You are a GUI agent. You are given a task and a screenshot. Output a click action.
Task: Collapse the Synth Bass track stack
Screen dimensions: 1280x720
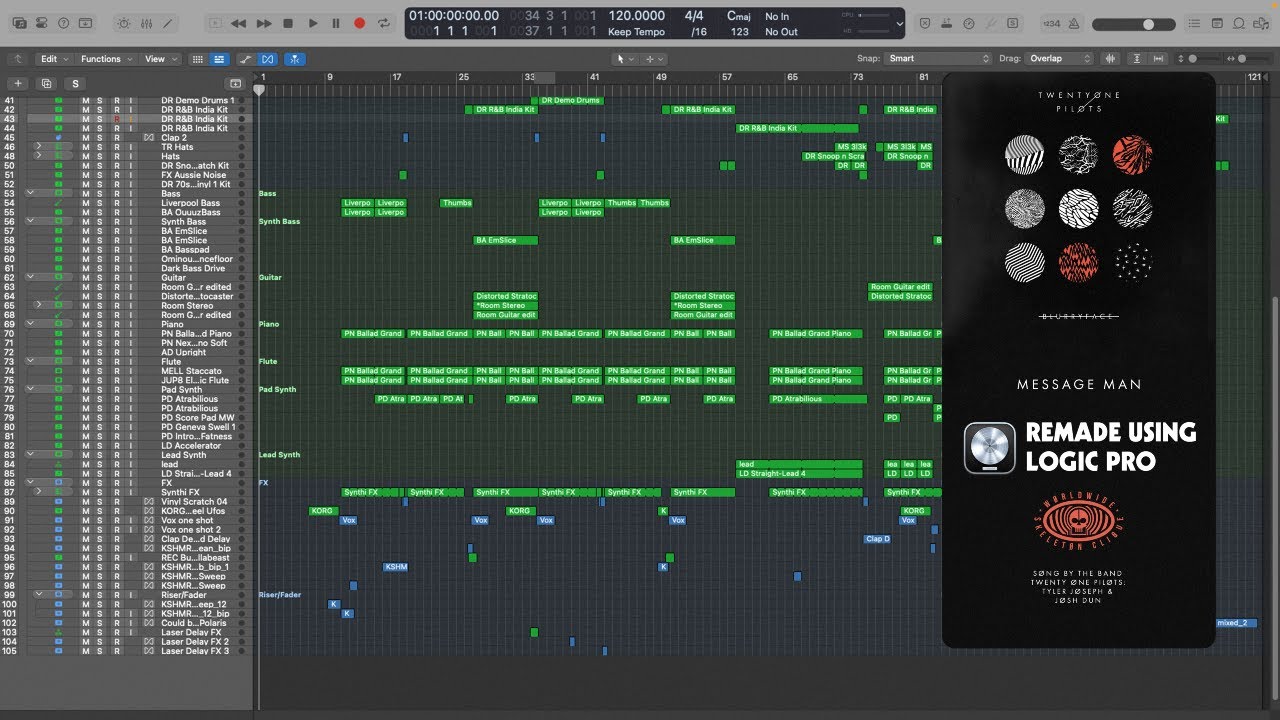(32, 222)
